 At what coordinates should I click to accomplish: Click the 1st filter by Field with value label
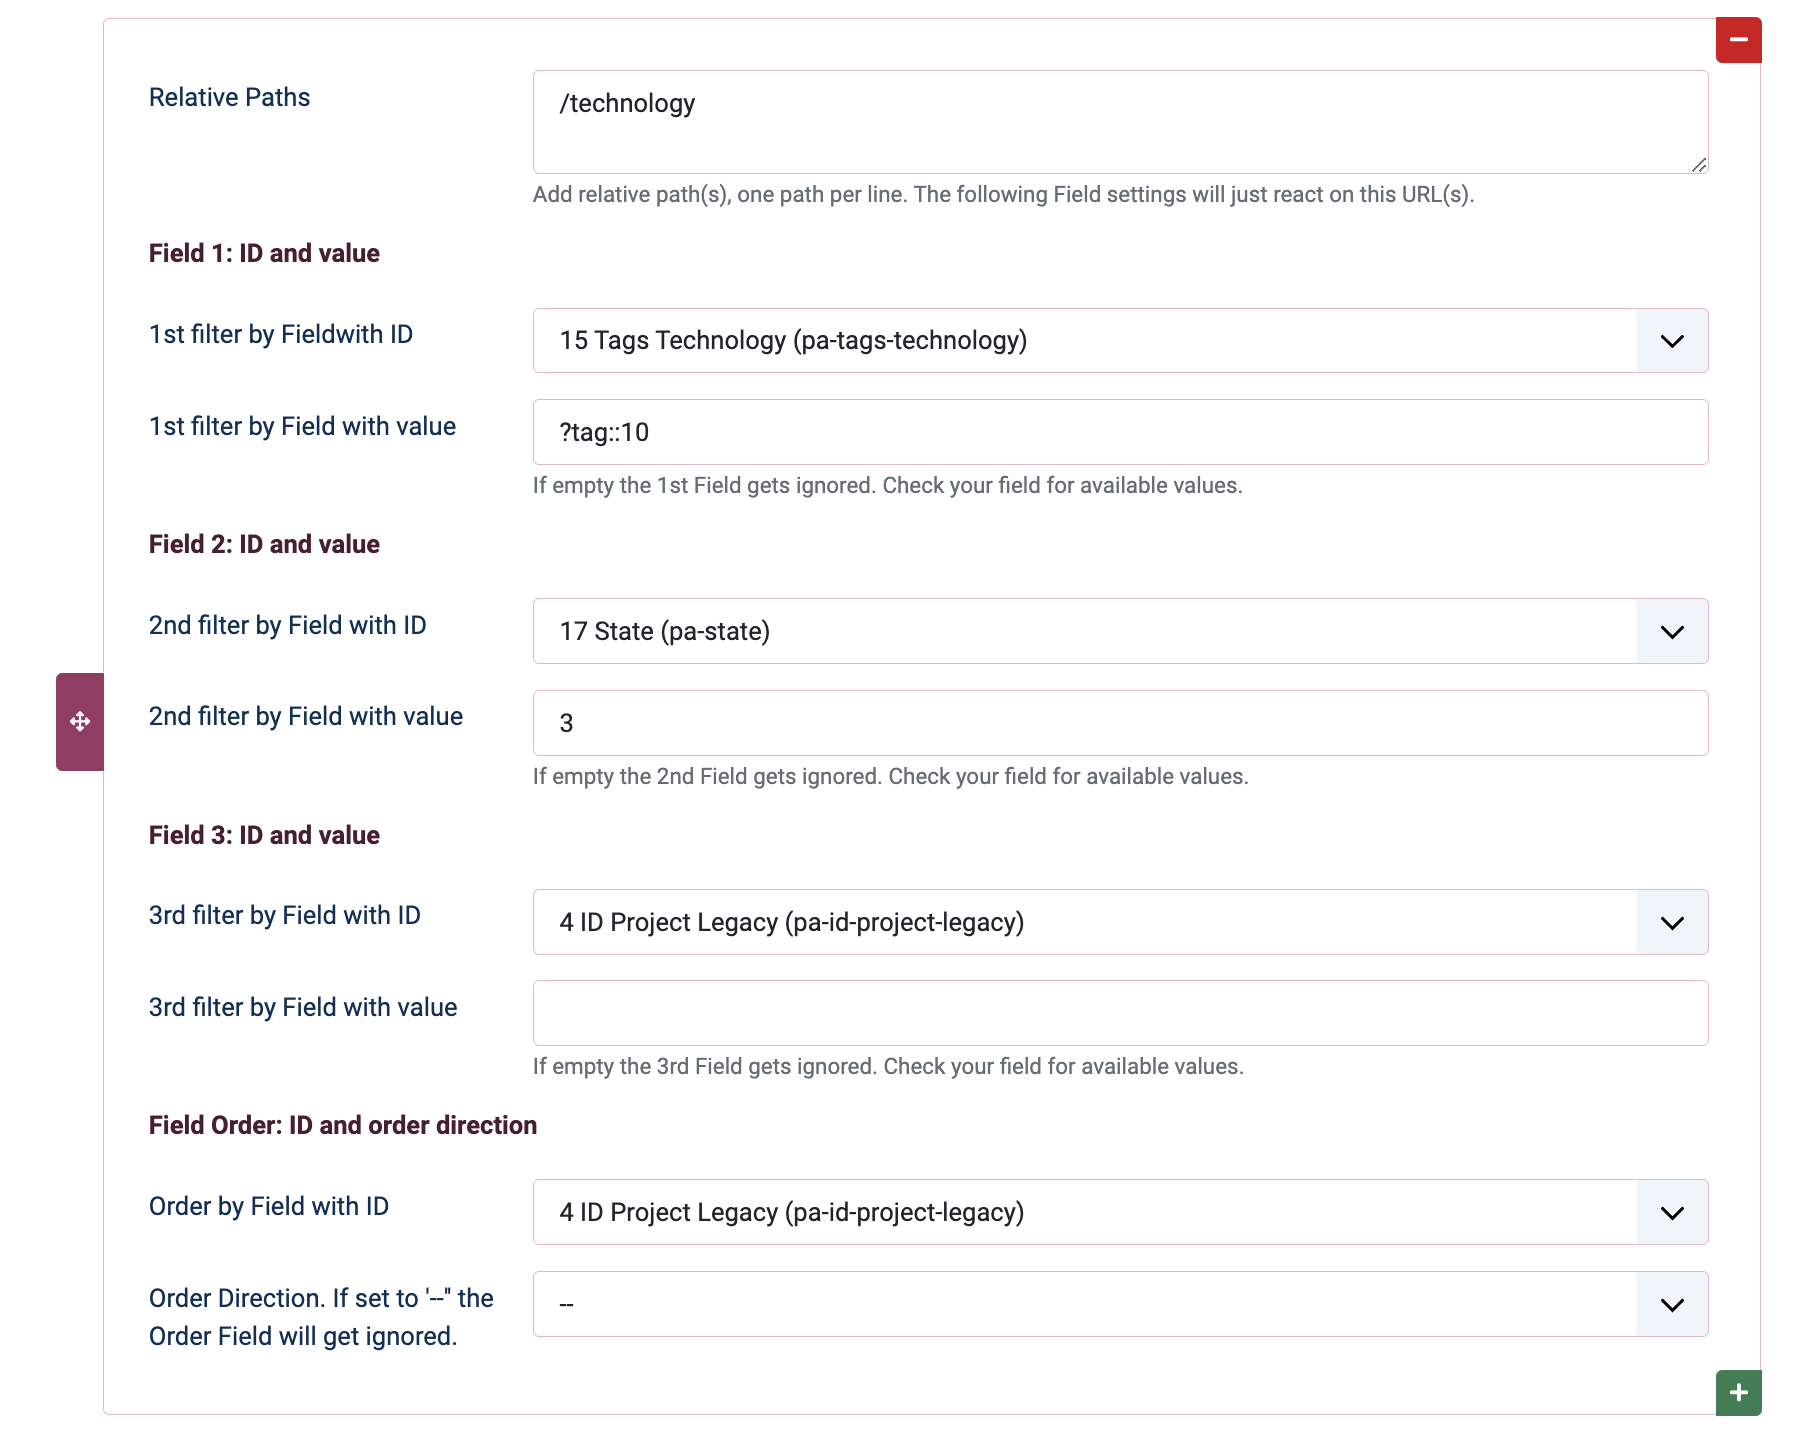coord(302,426)
